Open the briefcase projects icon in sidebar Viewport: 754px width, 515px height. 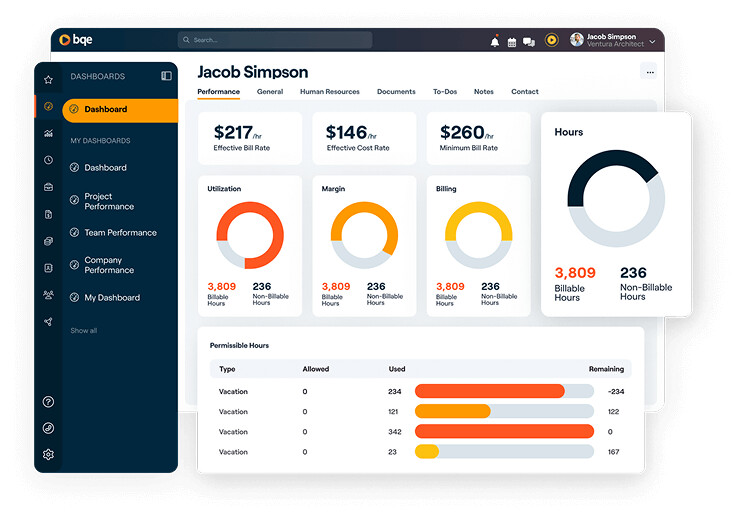pos(48,187)
